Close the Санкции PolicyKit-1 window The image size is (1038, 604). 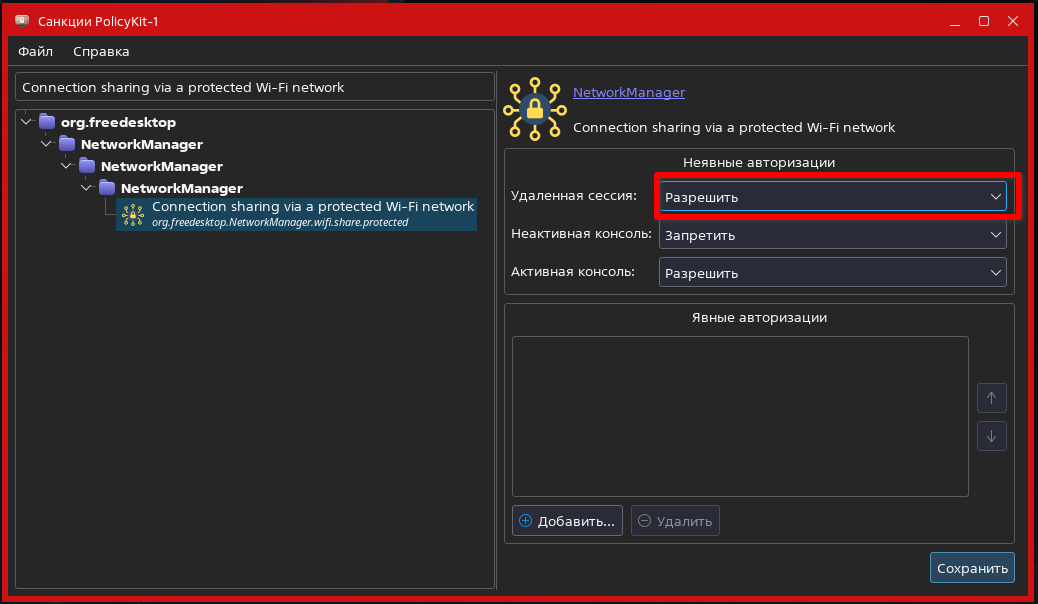(x=1013, y=21)
